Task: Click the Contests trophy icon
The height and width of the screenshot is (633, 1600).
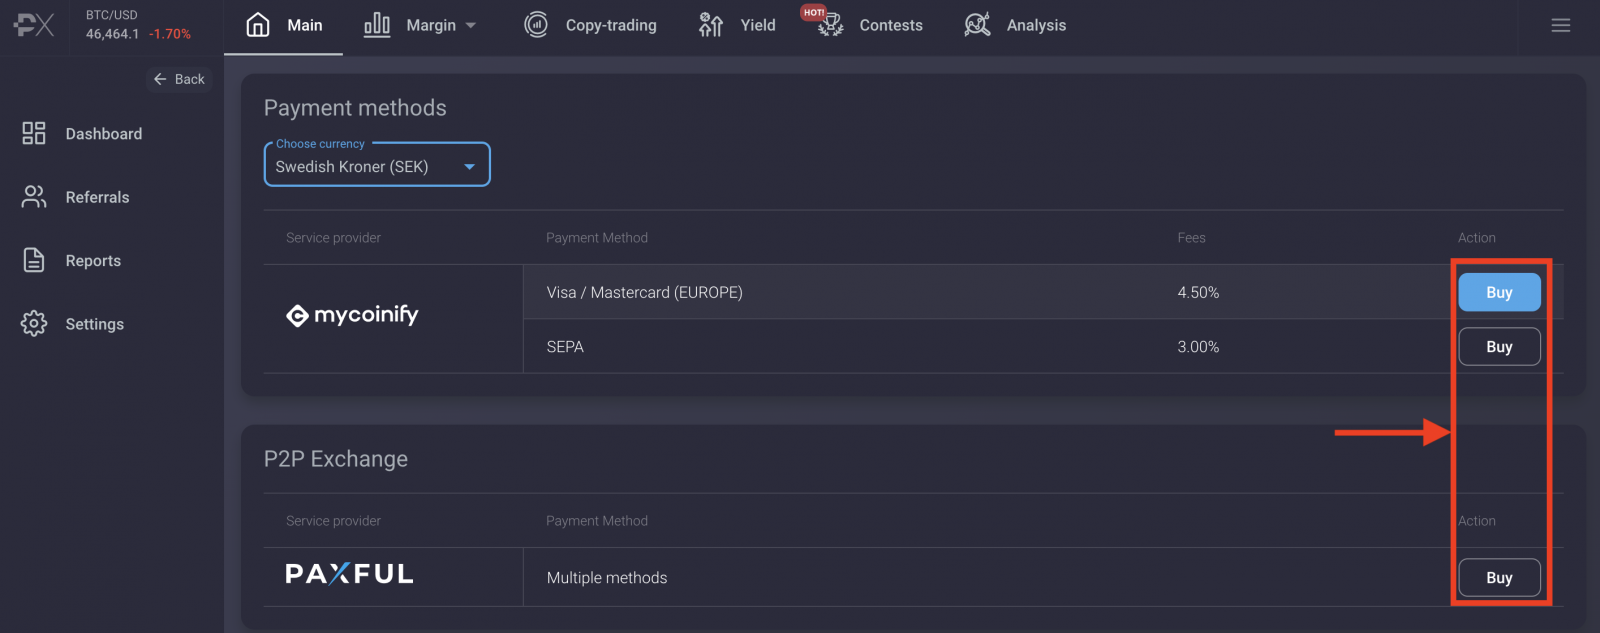Action: point(831,26)
